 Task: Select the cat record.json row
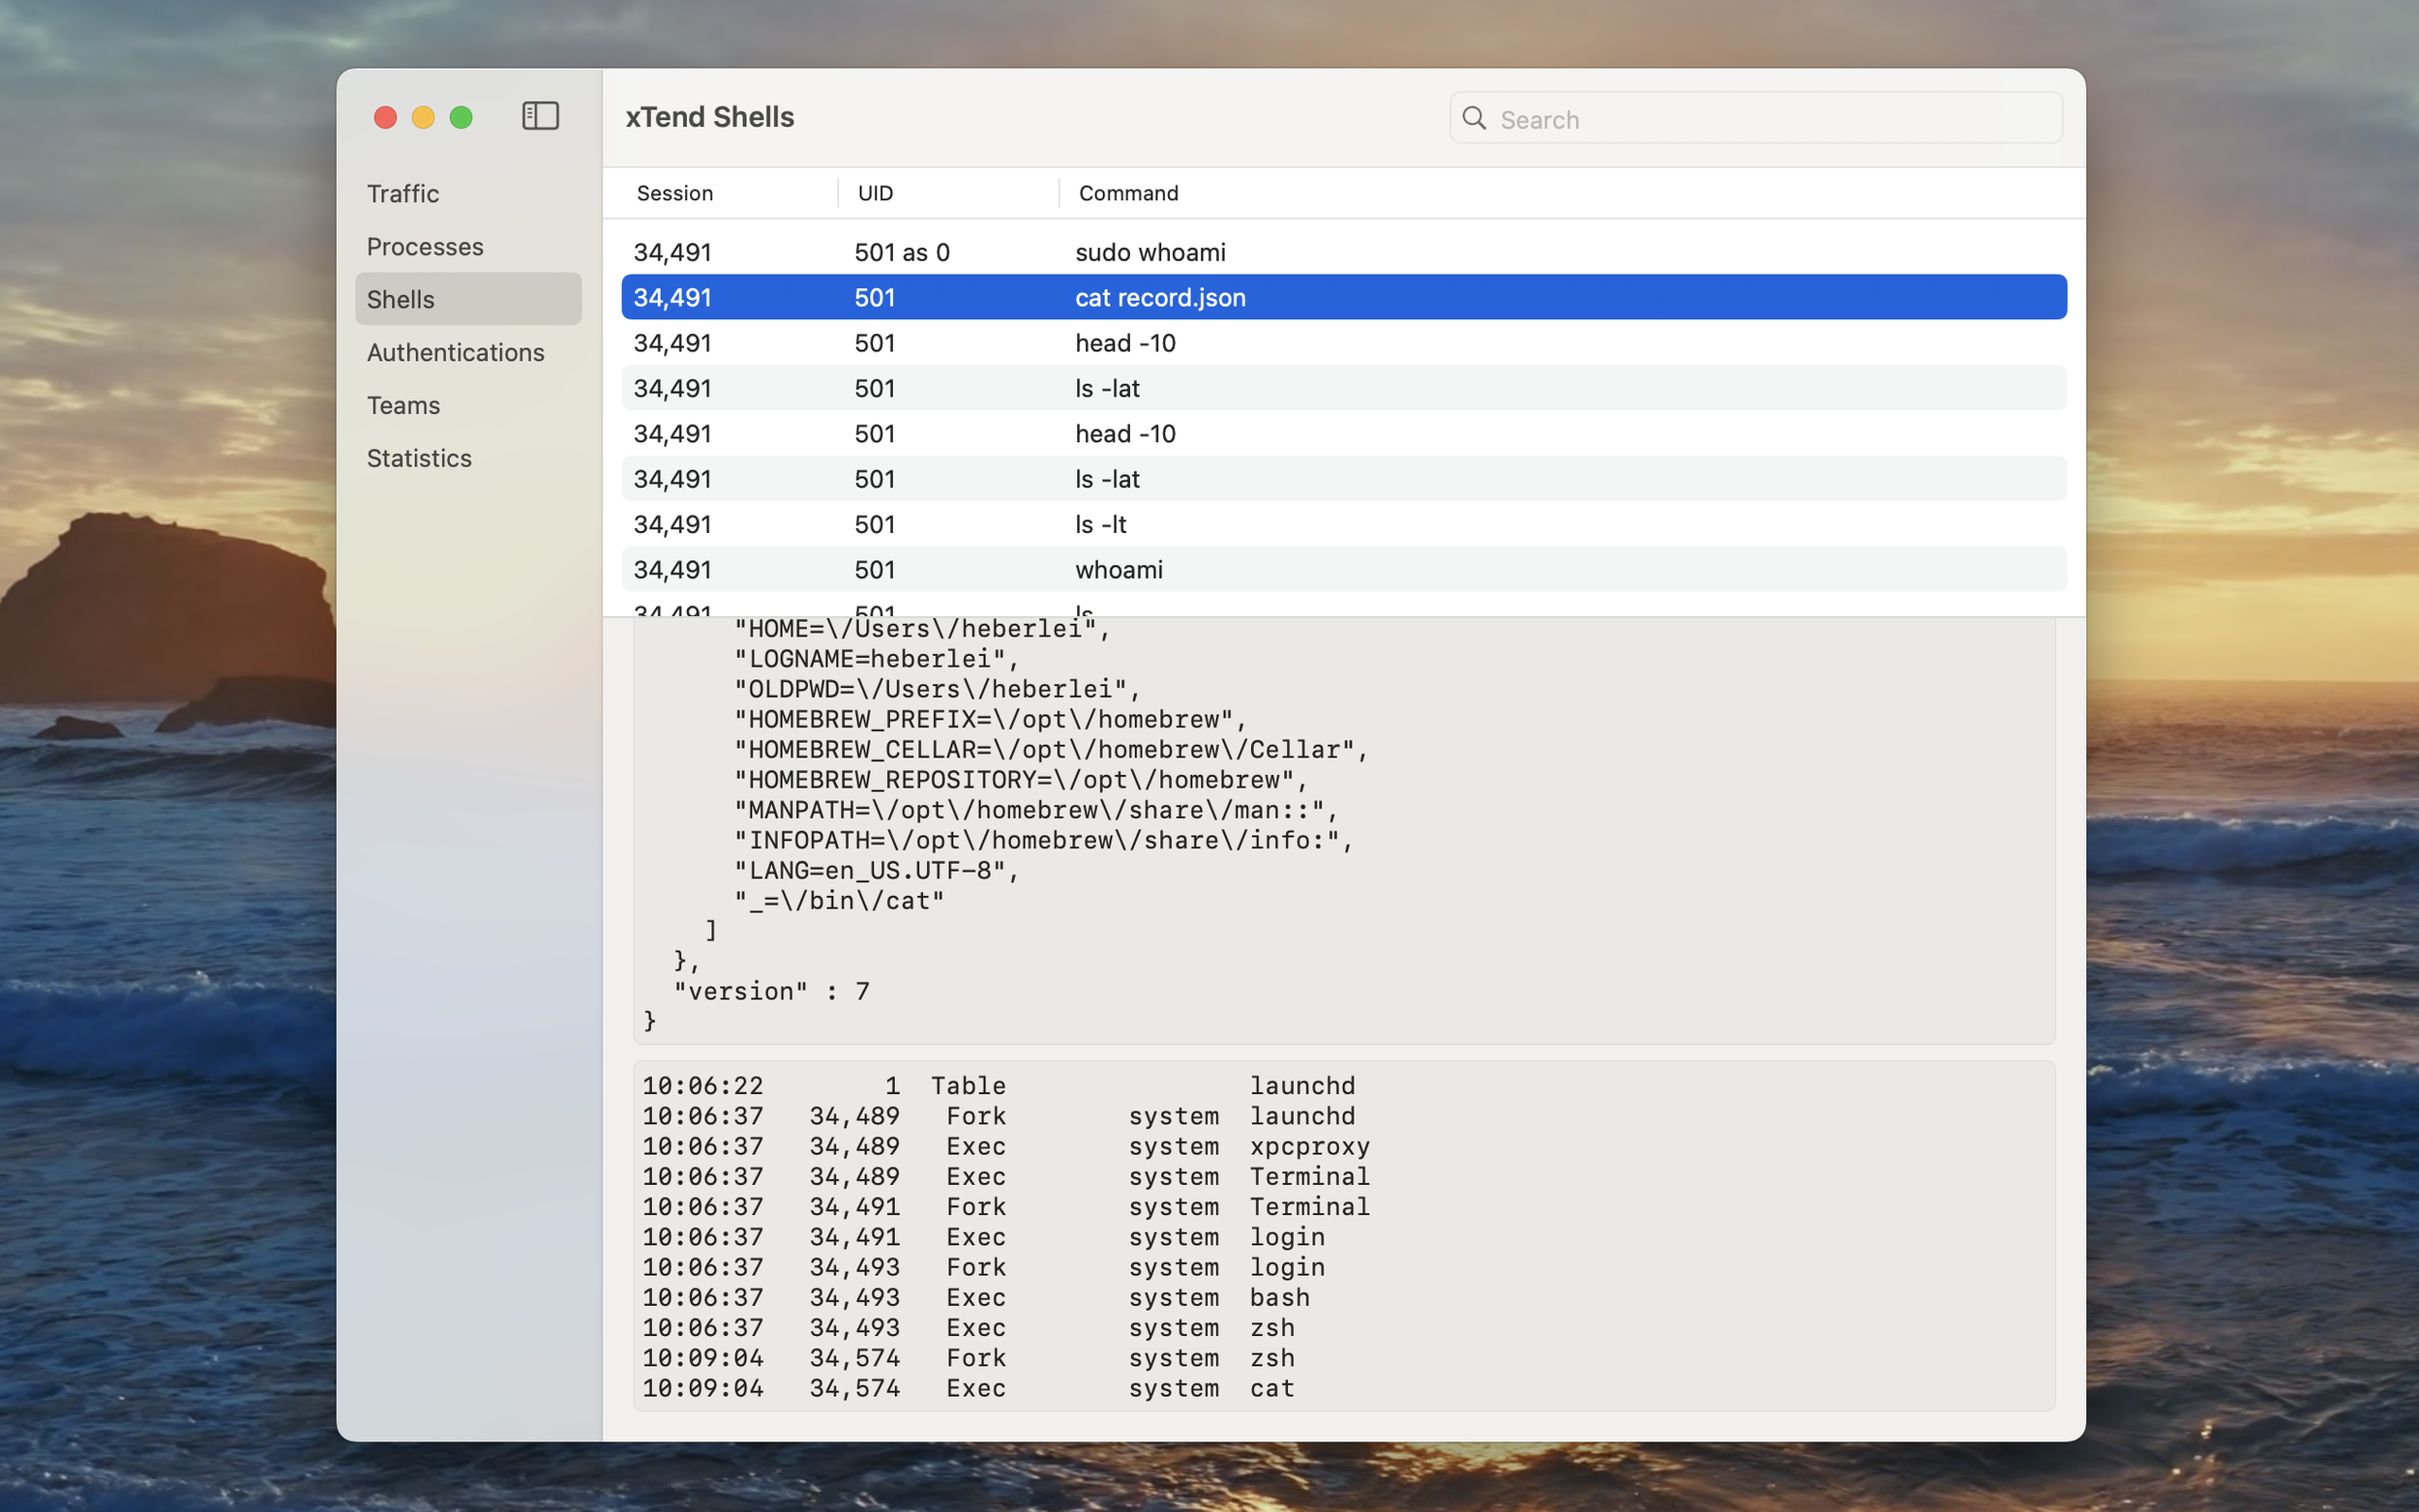pos(1160,298)
